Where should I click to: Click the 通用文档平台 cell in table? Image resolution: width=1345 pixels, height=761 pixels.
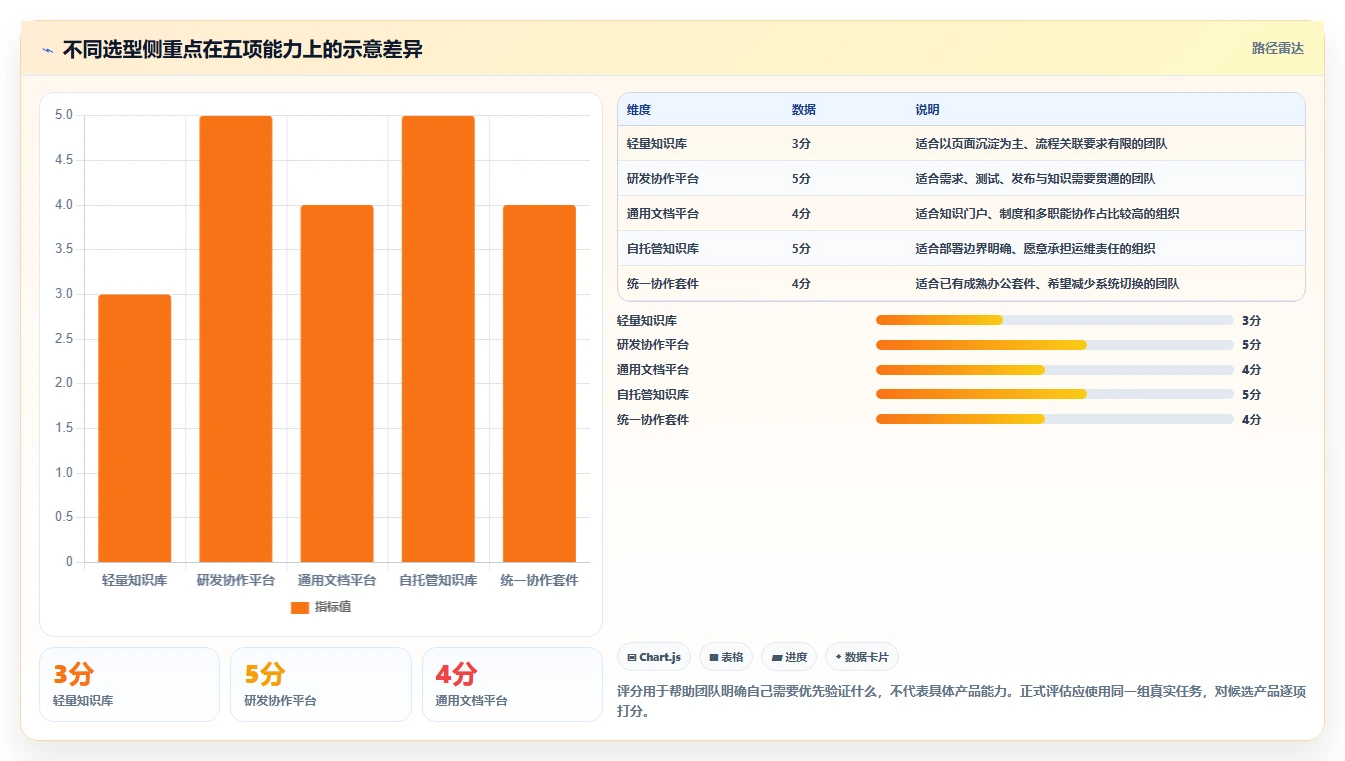pyautogui.click(x=663, y=214)
